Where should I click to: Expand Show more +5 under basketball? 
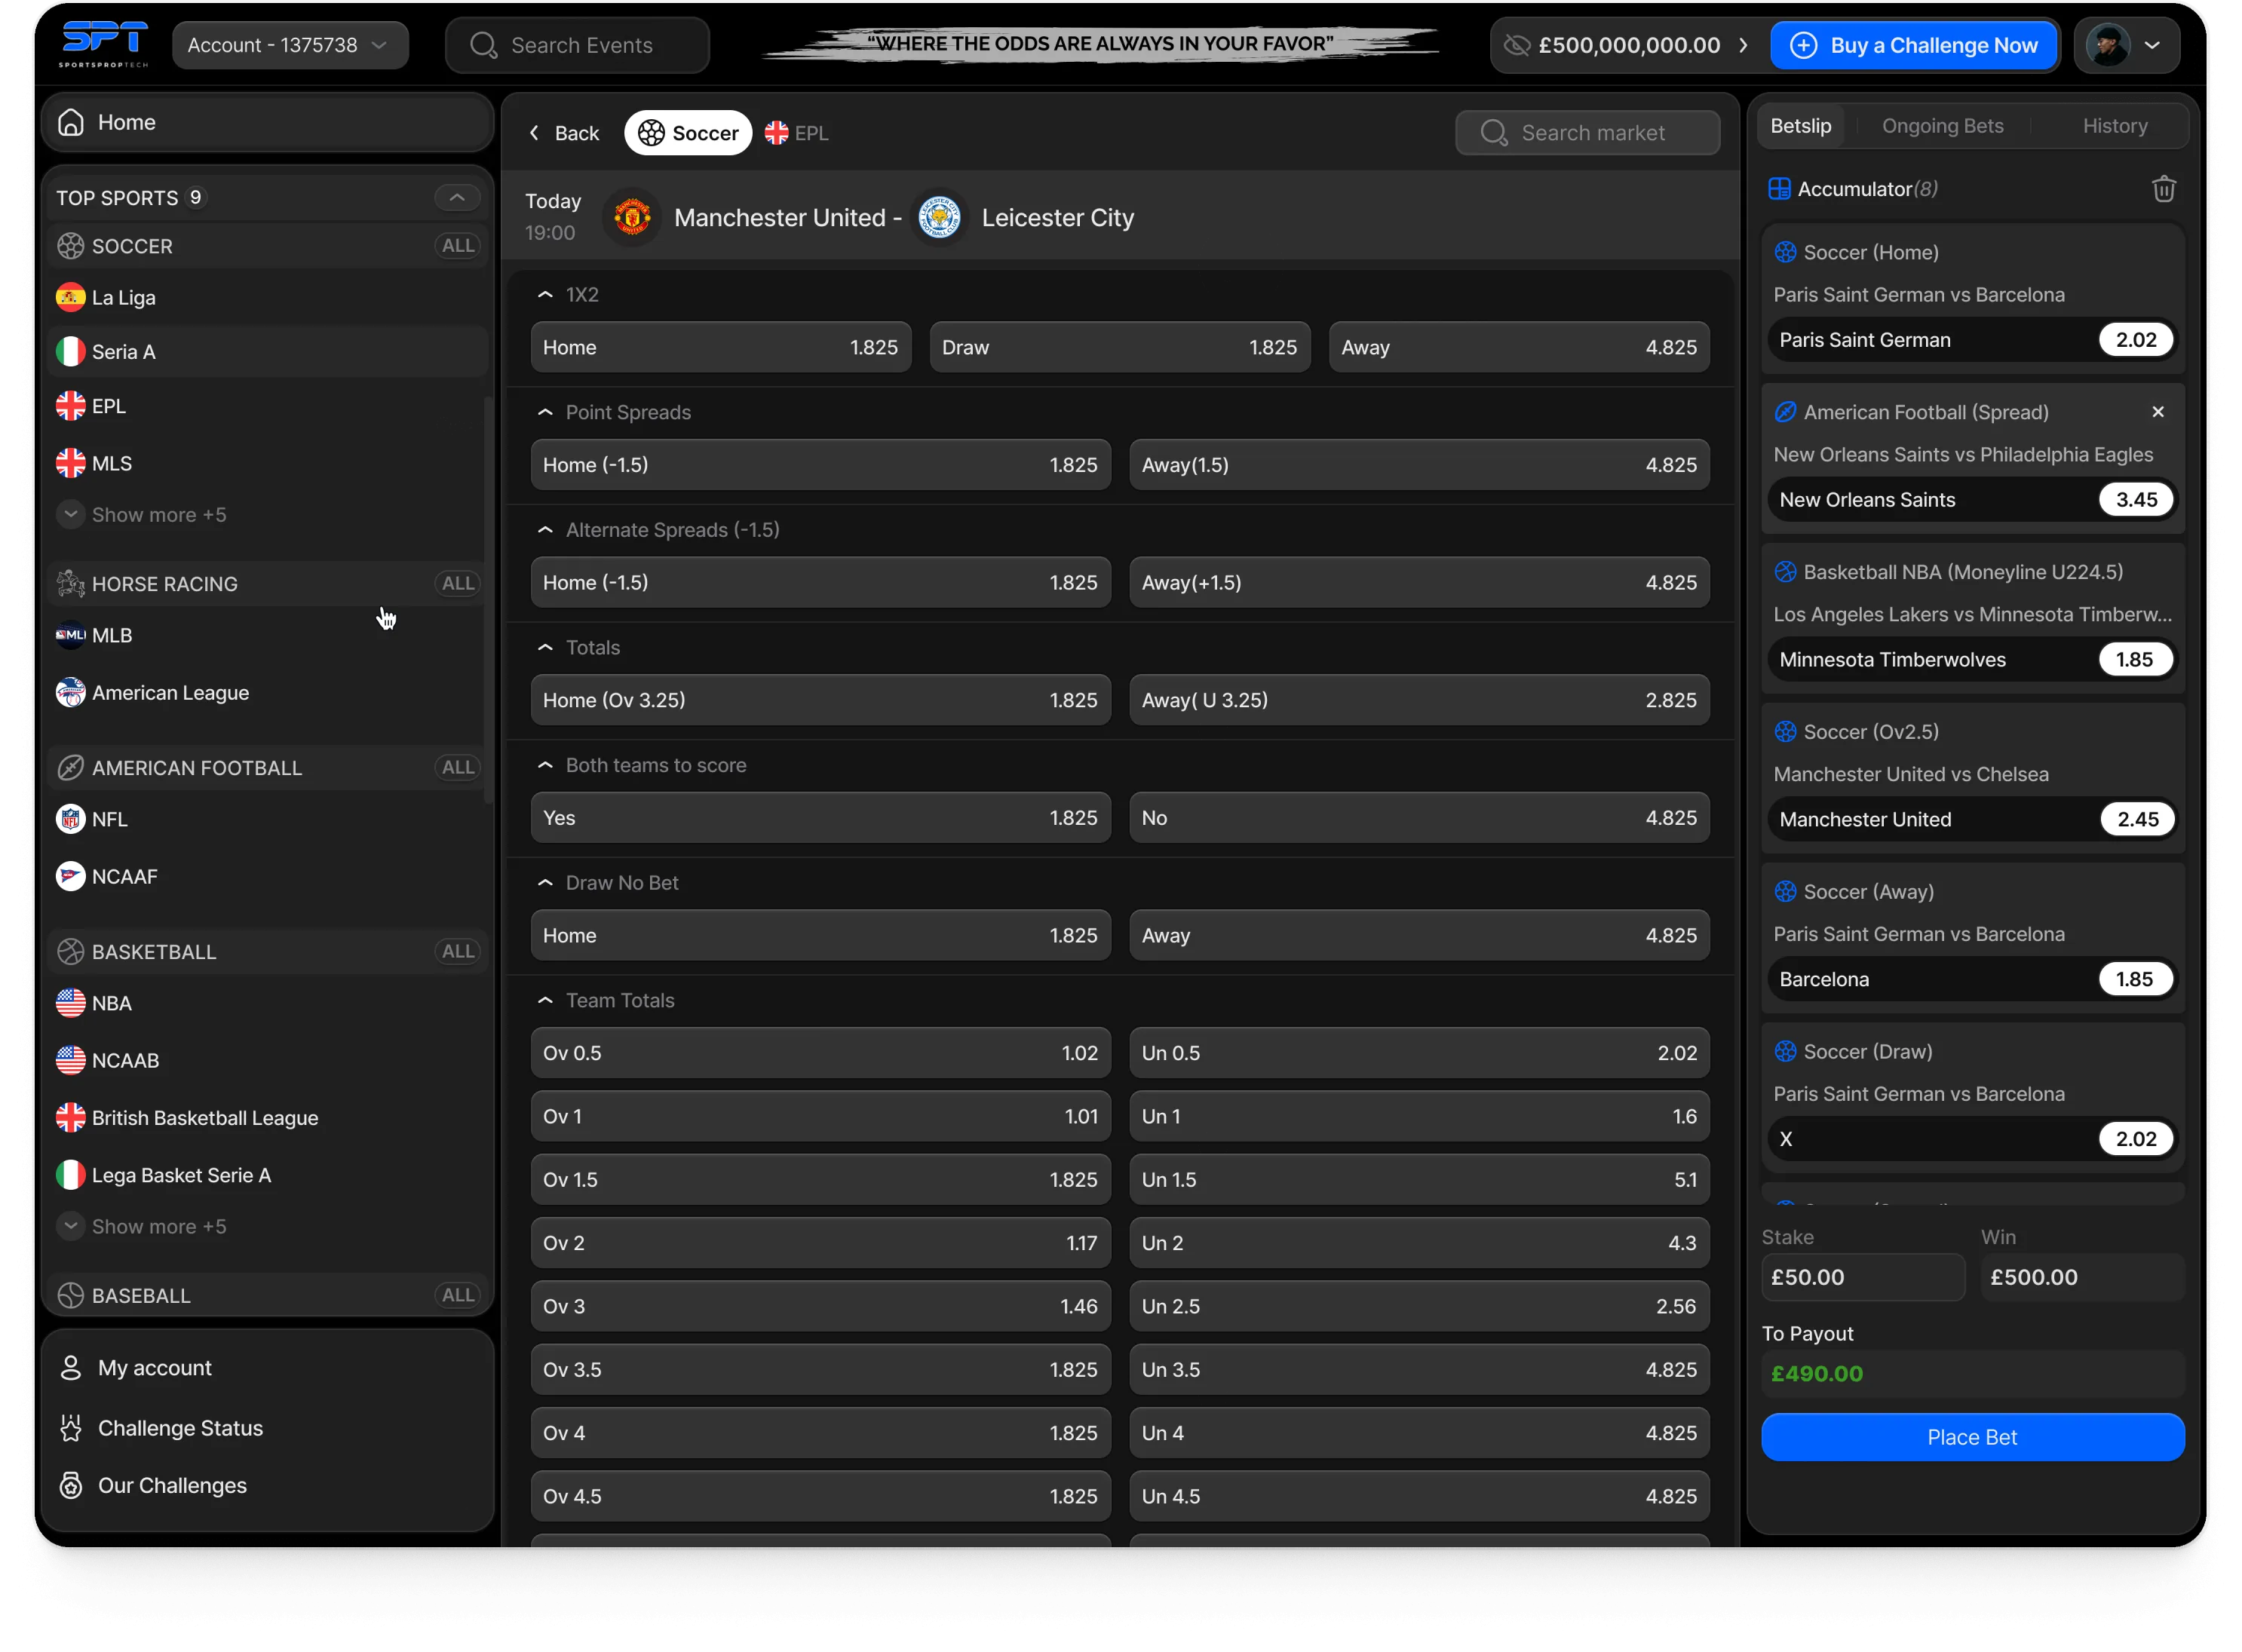coord(142,1226)
